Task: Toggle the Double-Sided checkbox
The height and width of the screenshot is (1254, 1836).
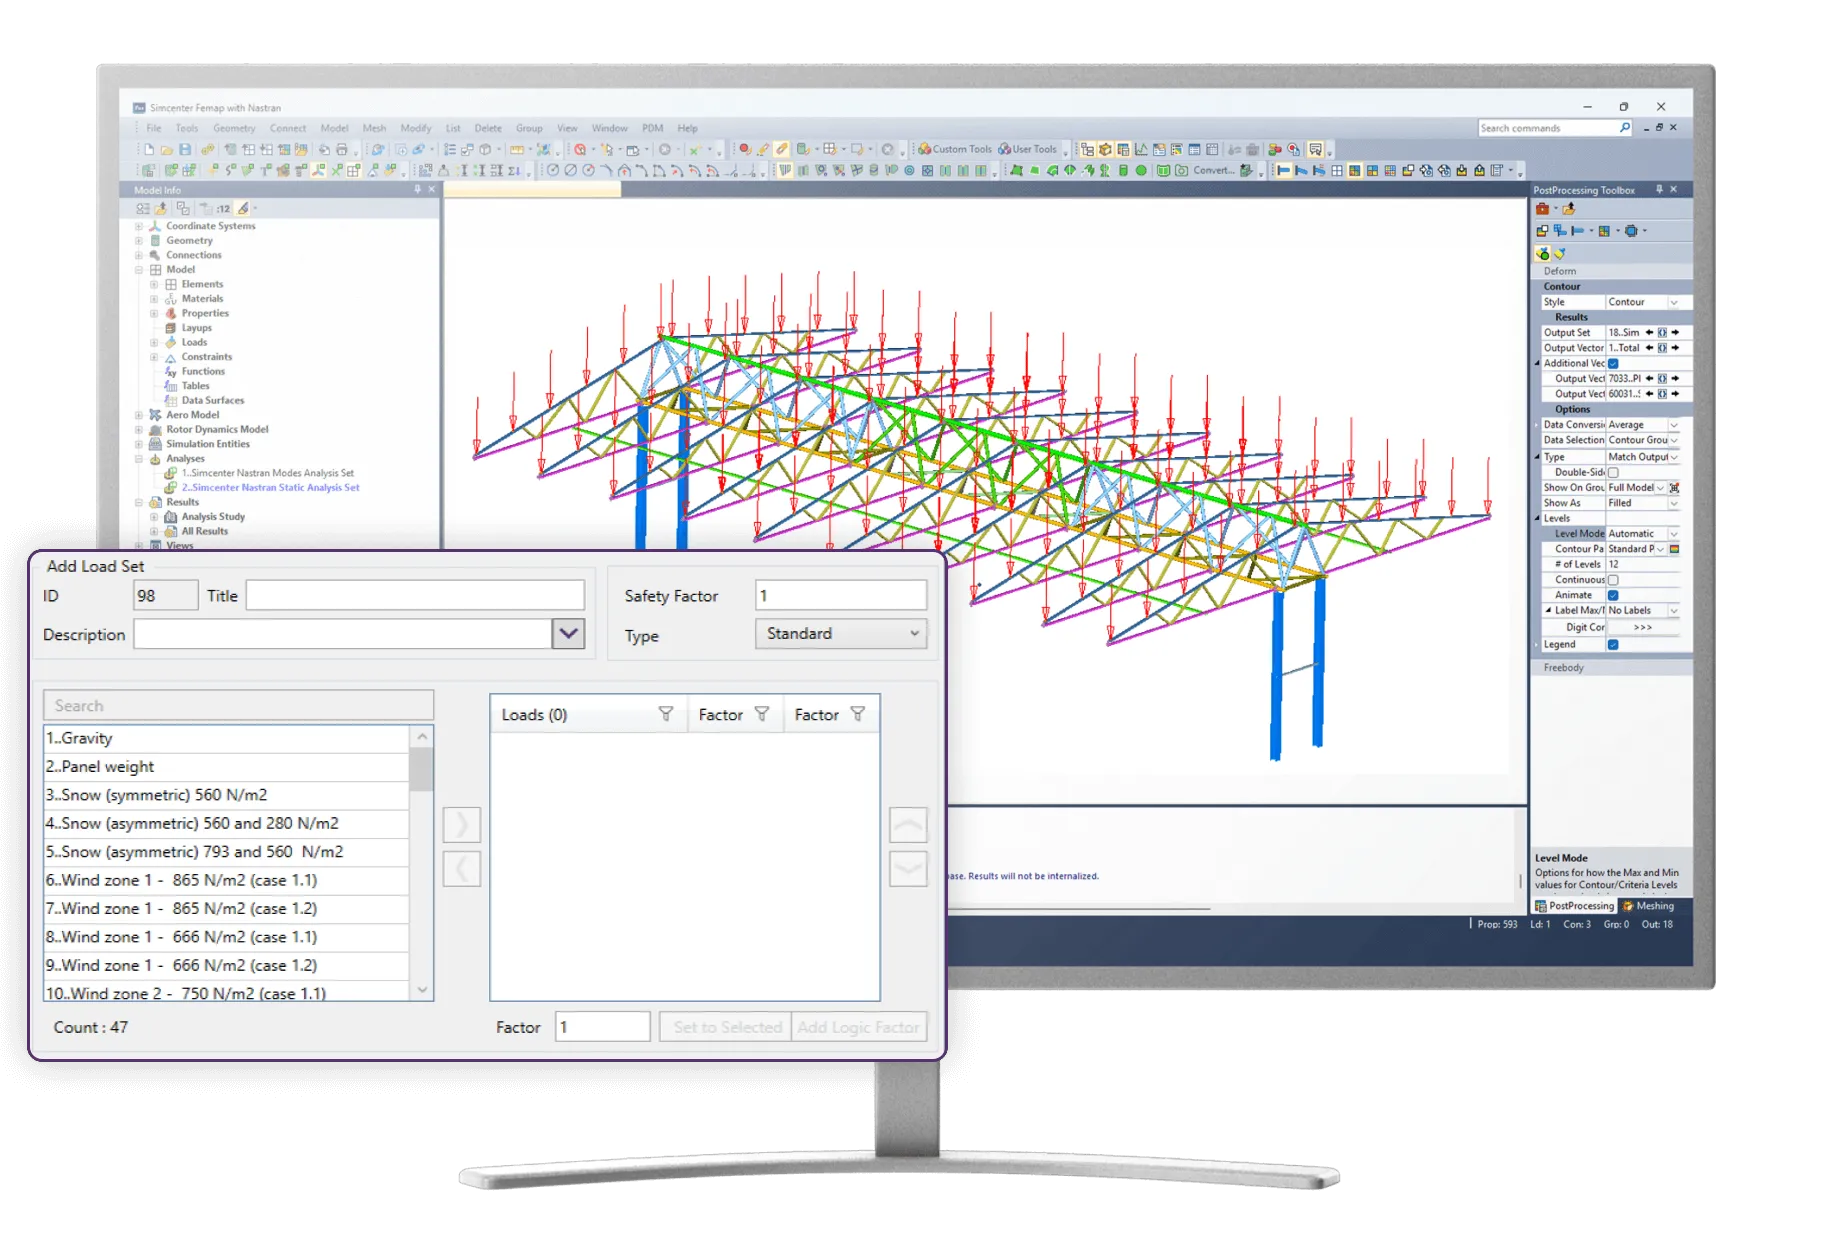Action: click(1613, 473)
